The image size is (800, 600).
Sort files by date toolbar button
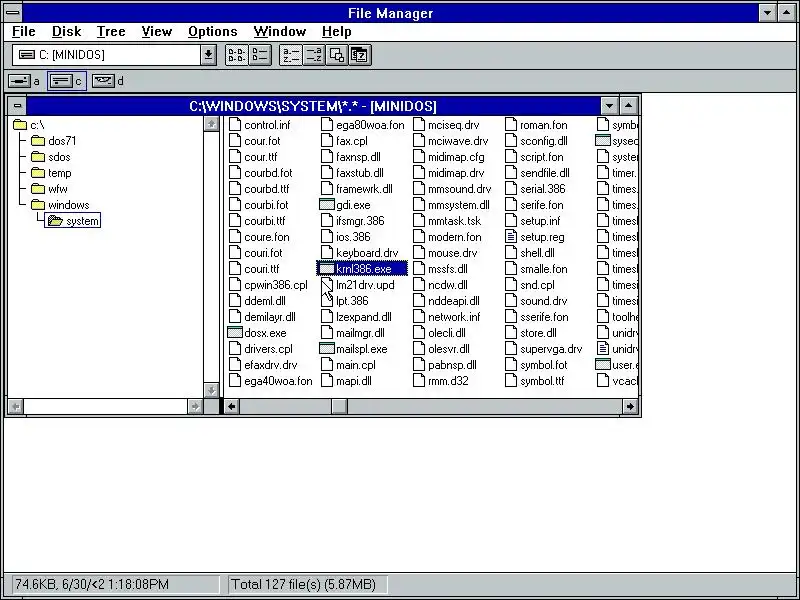click(360, 55)
